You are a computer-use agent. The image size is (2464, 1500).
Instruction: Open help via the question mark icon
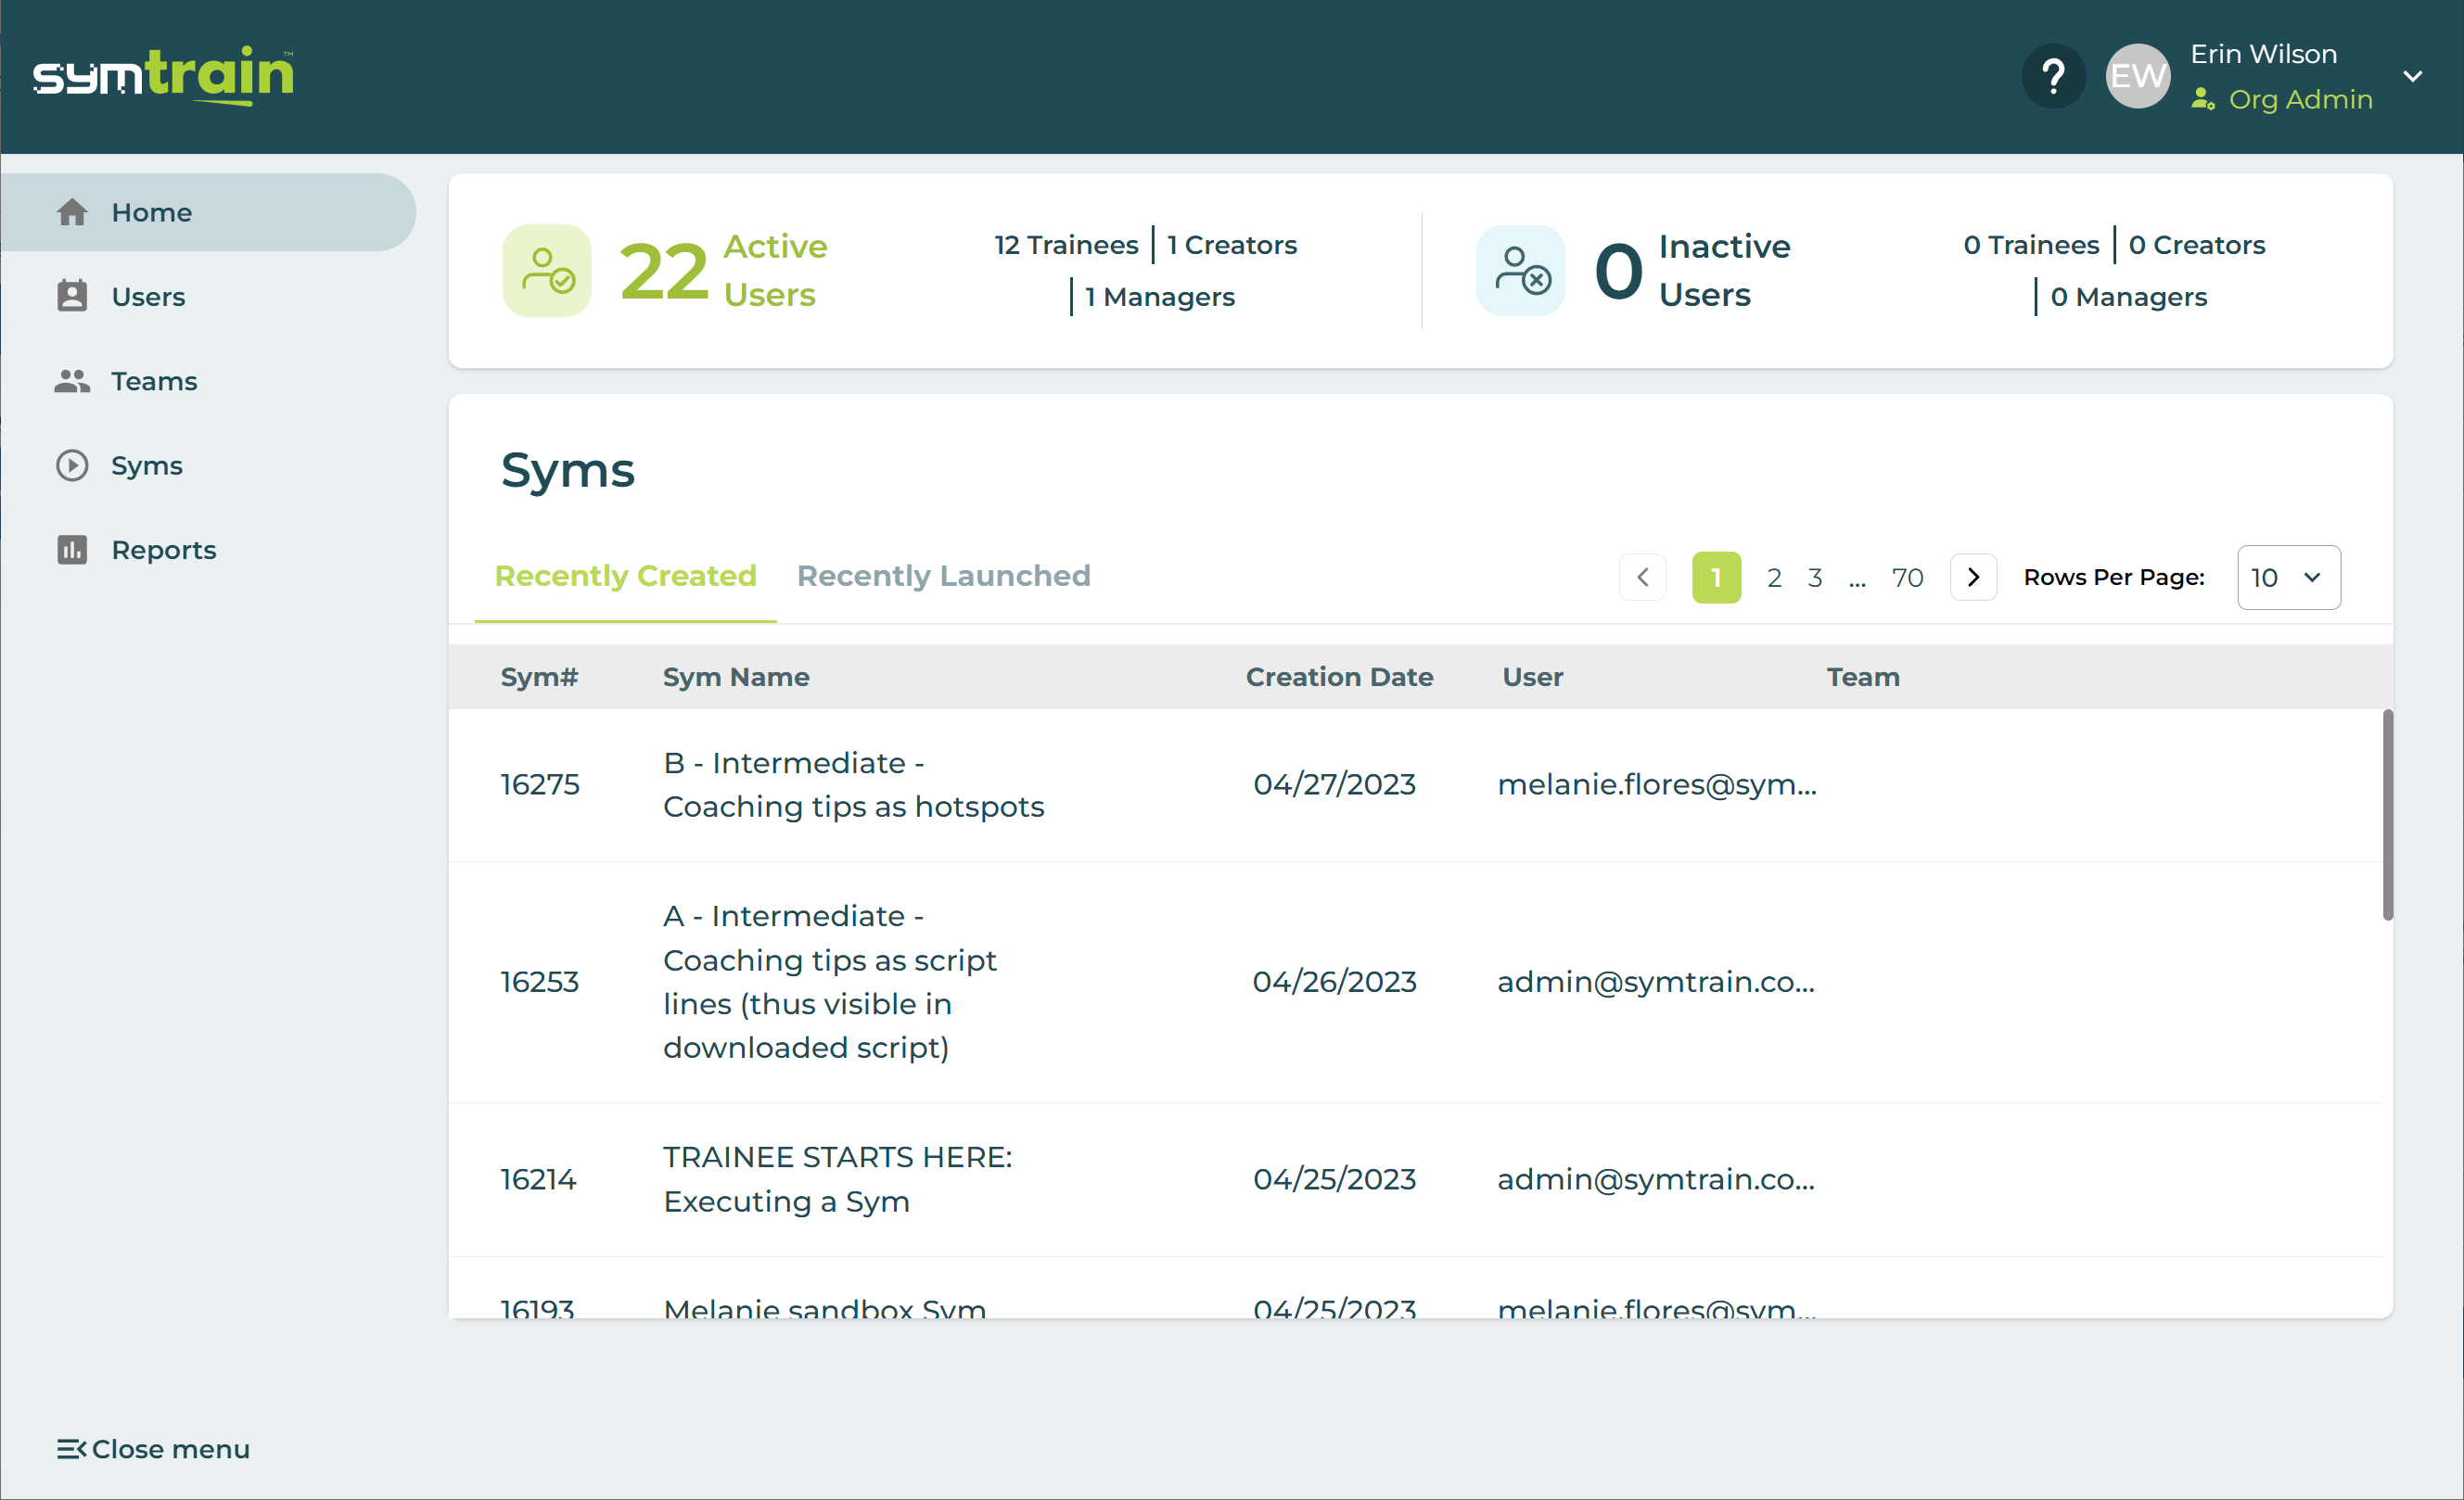click(x=2053, y=76)
